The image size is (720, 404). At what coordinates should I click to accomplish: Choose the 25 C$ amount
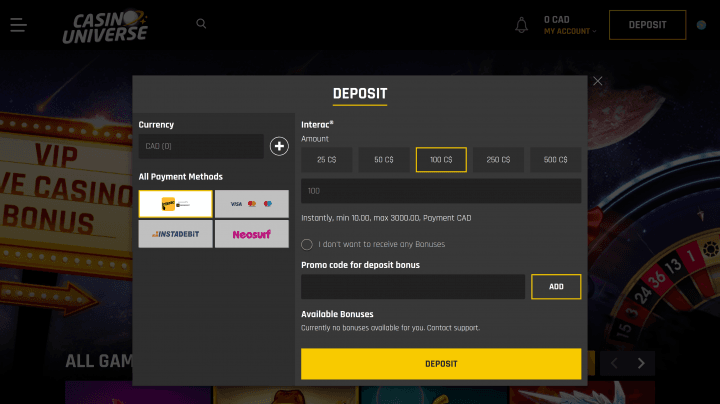click(326, 160)
